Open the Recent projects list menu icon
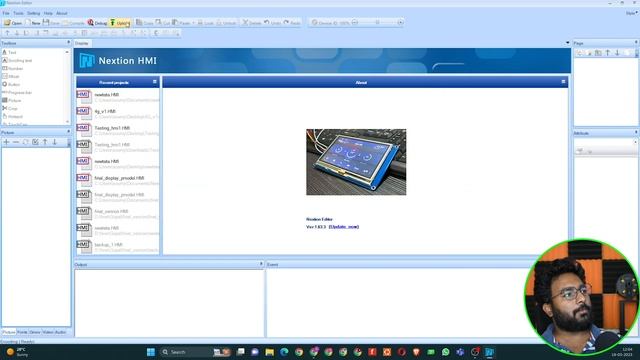This screenshot has height=360, width=640. (x=155, y=82)
